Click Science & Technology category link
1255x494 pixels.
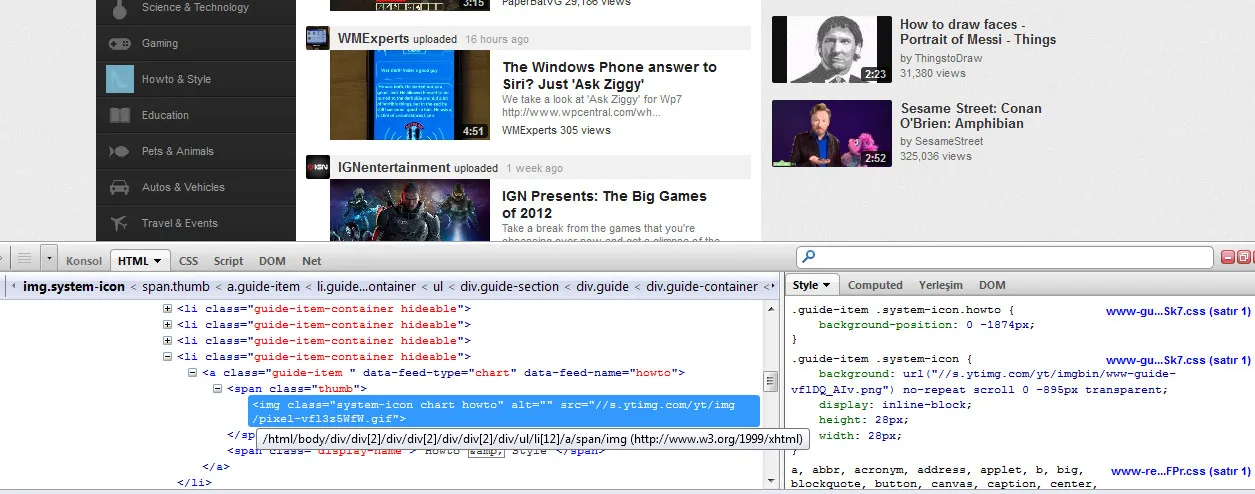[x=195, y=8]
